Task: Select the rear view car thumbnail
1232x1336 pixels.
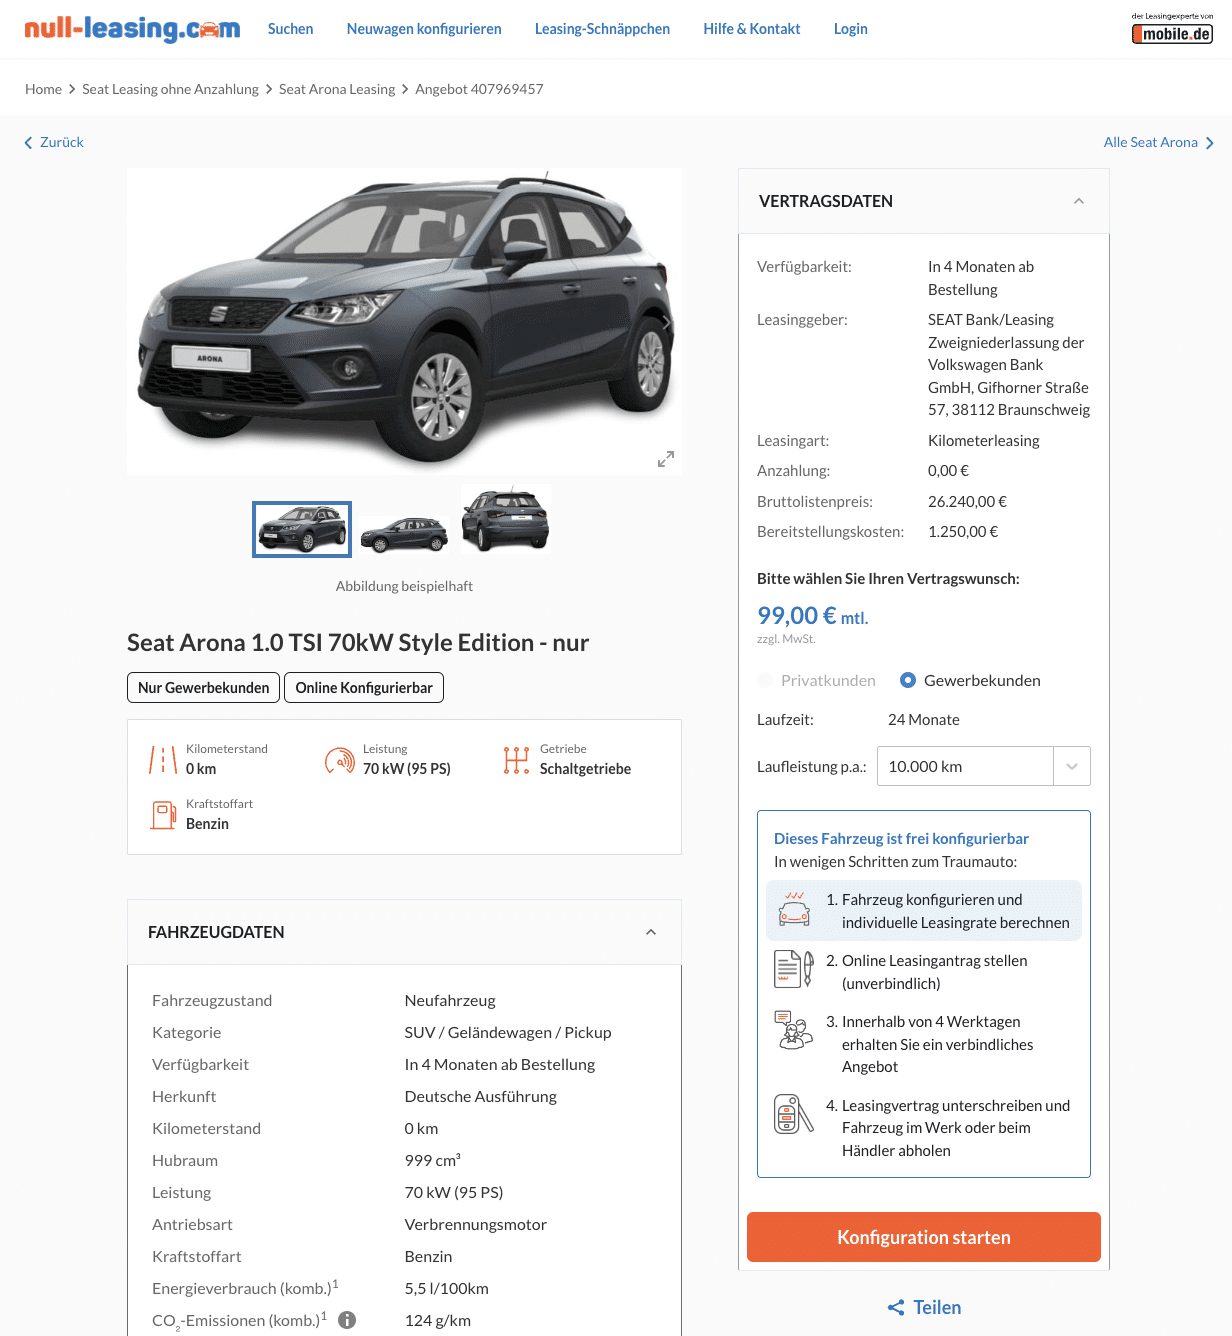Action: tap(506, 519)
